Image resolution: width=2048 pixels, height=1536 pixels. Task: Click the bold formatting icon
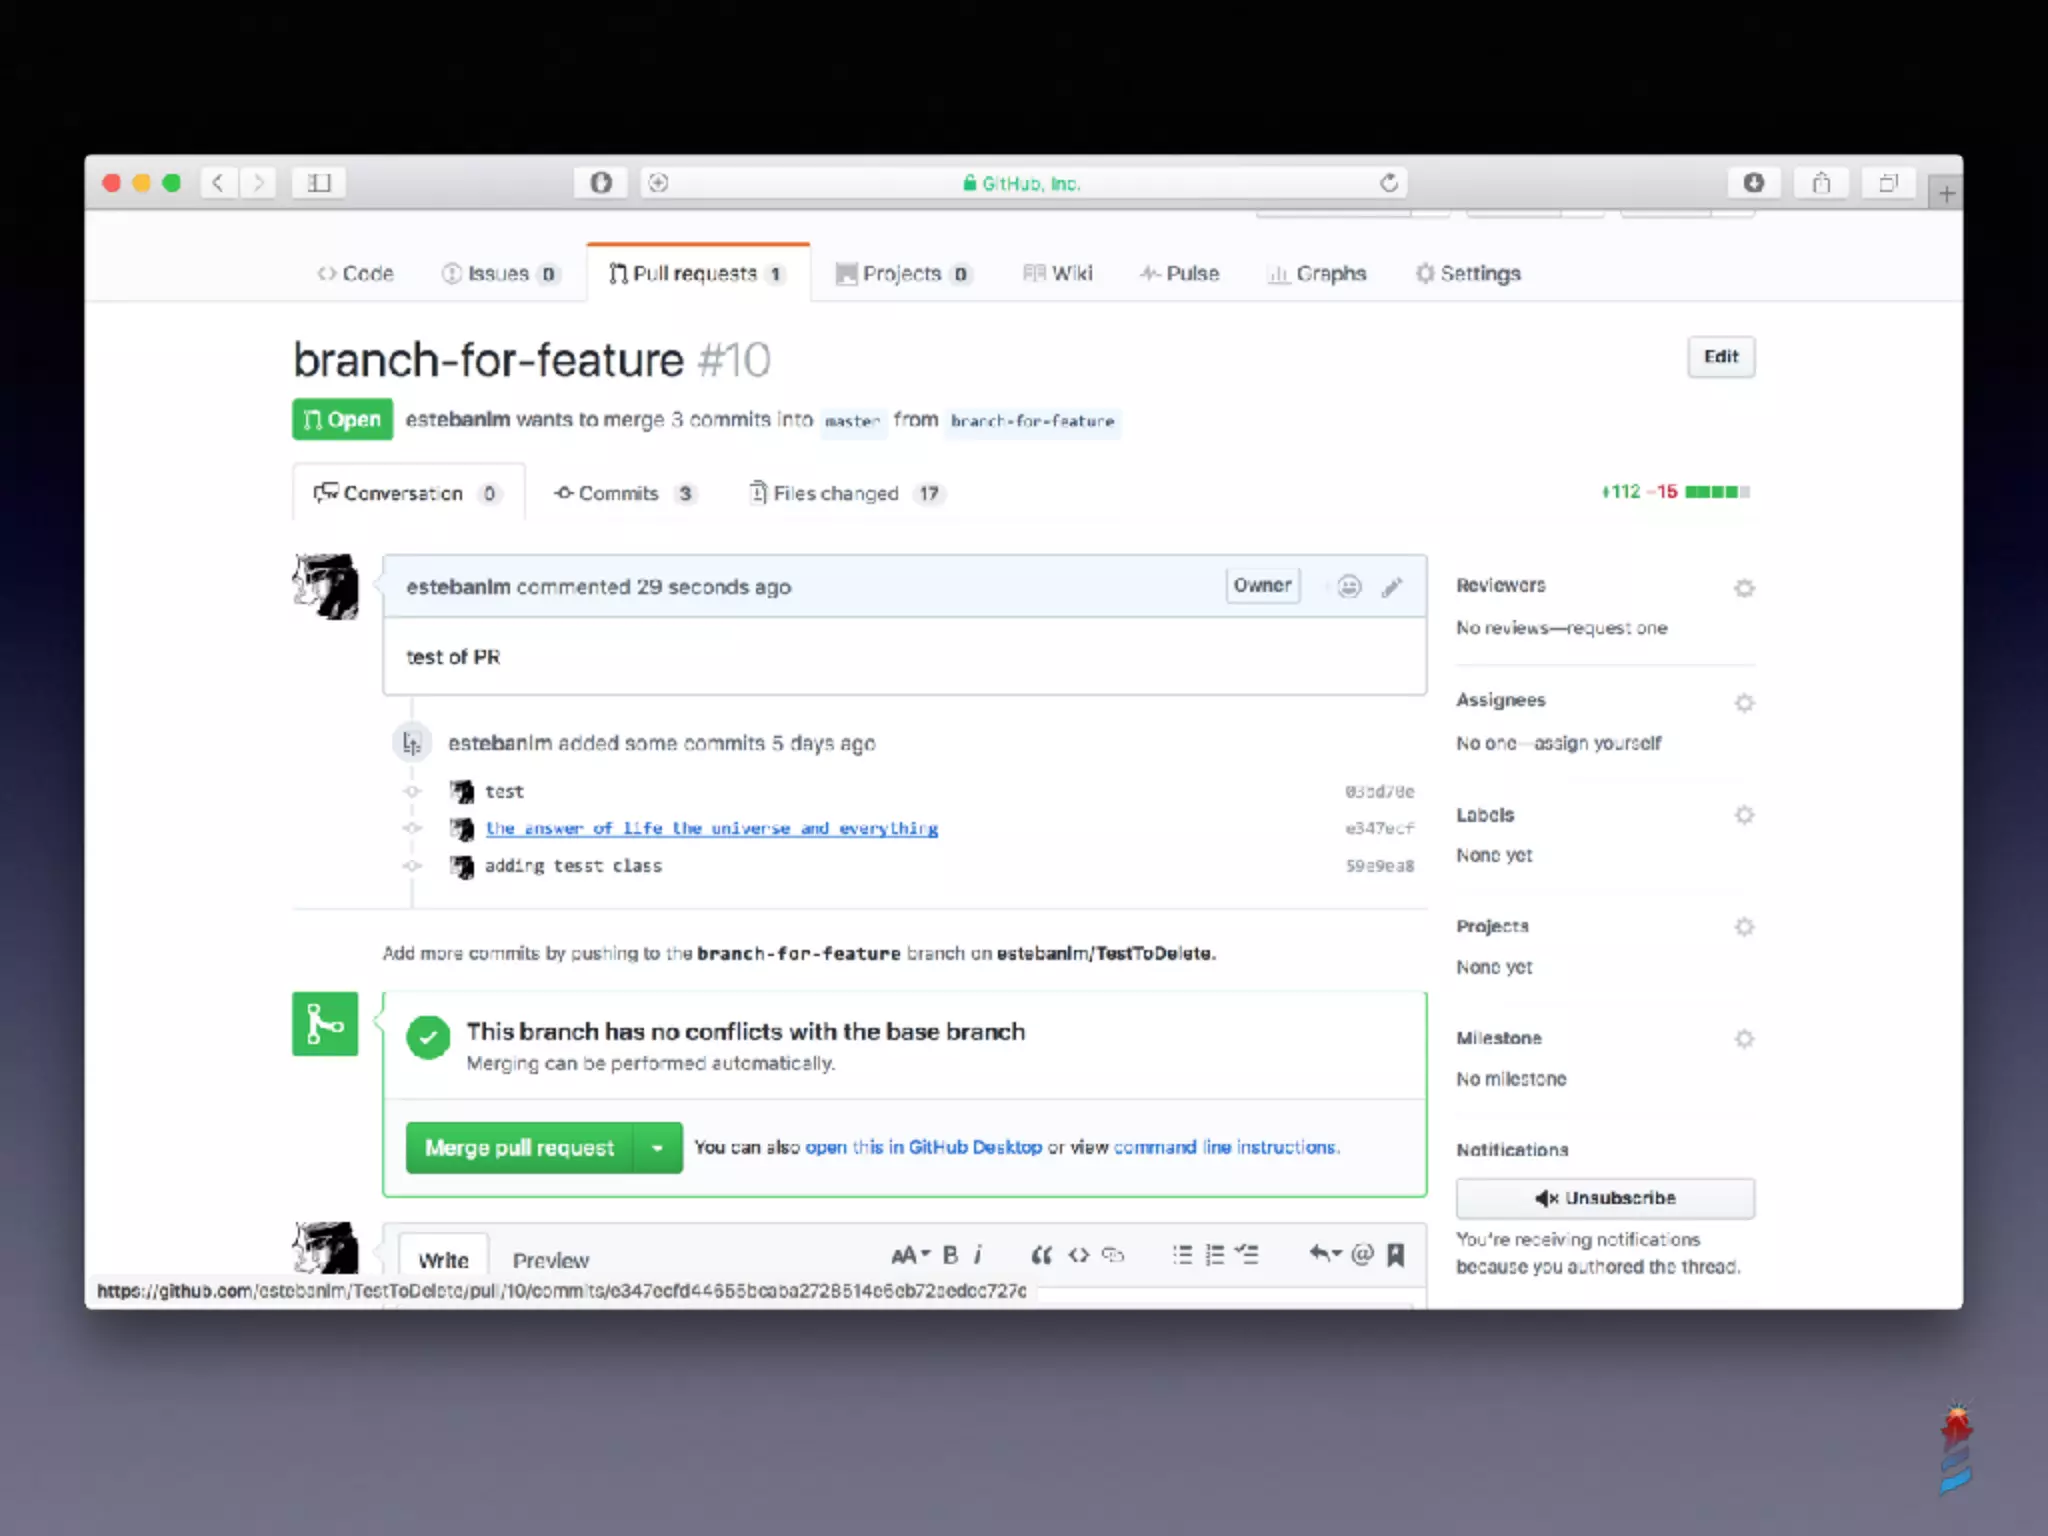click(950, 1255)
